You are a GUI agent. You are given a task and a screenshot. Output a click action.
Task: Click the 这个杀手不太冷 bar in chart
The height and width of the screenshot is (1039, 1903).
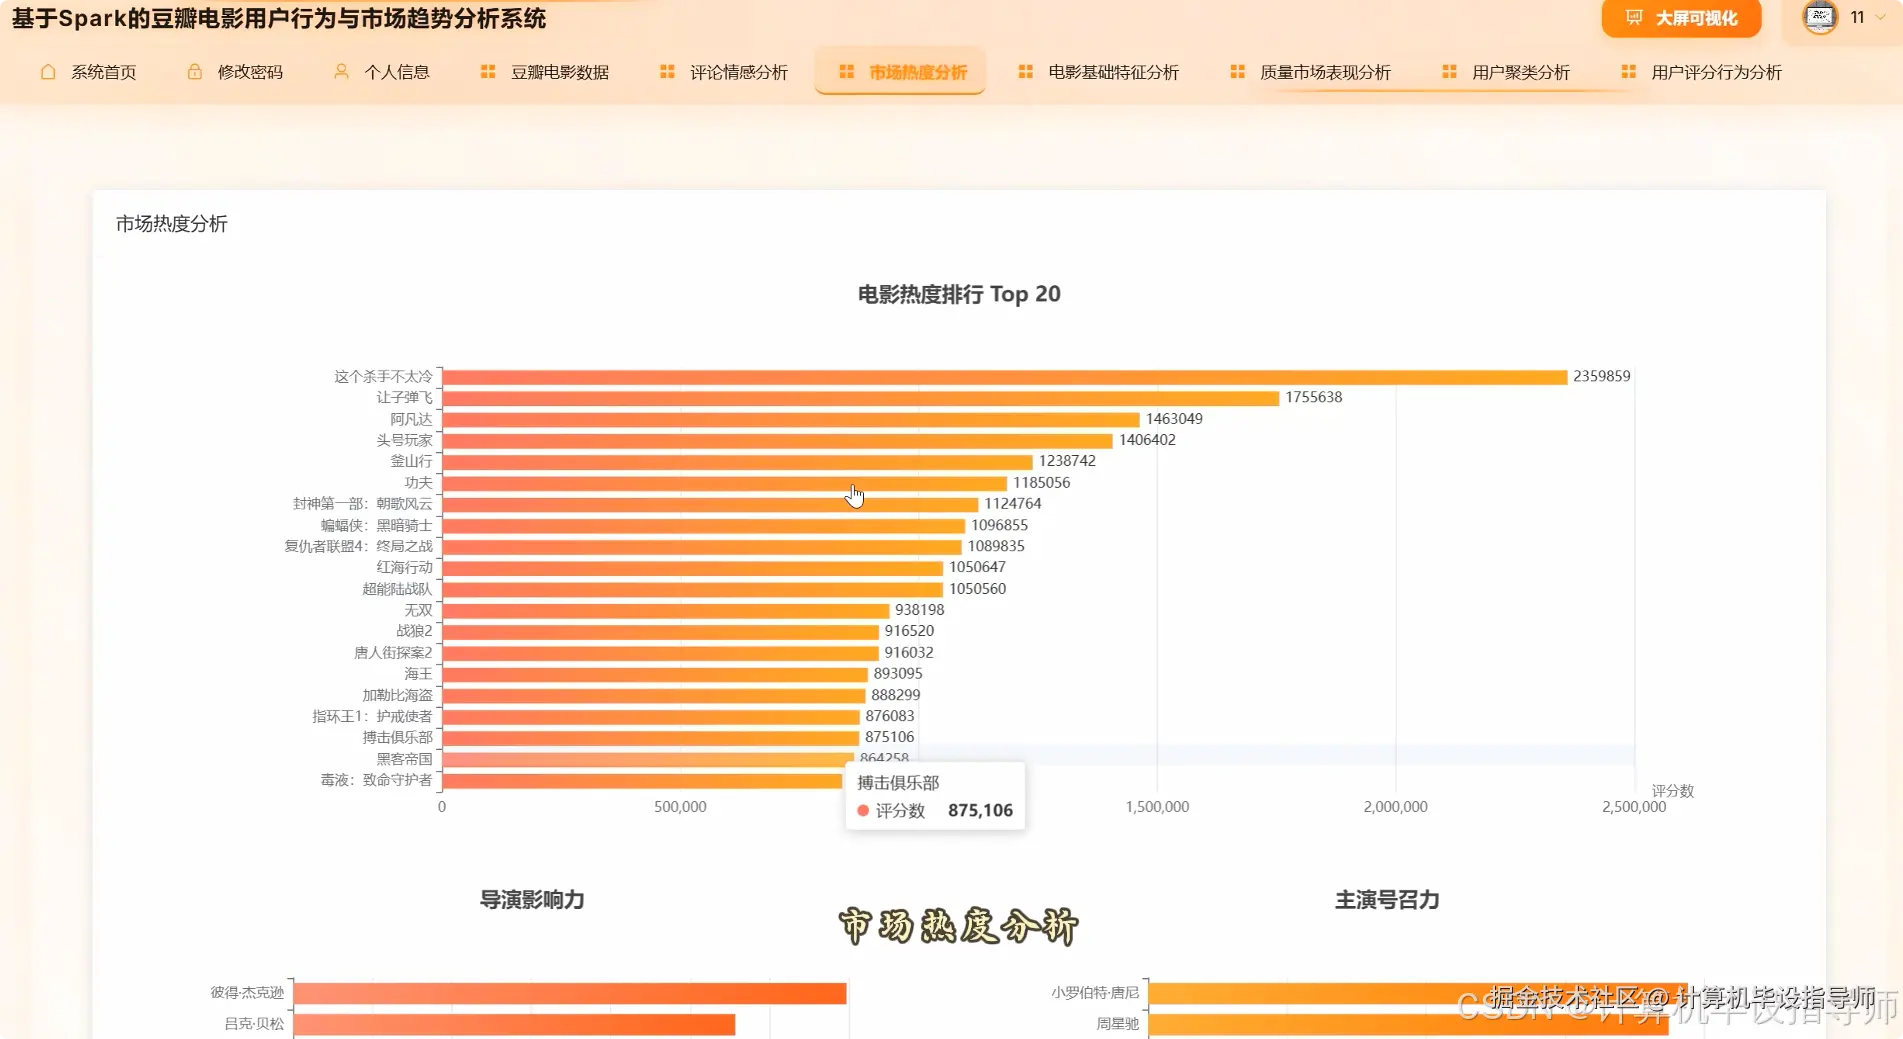click(x=1004, y=377)
